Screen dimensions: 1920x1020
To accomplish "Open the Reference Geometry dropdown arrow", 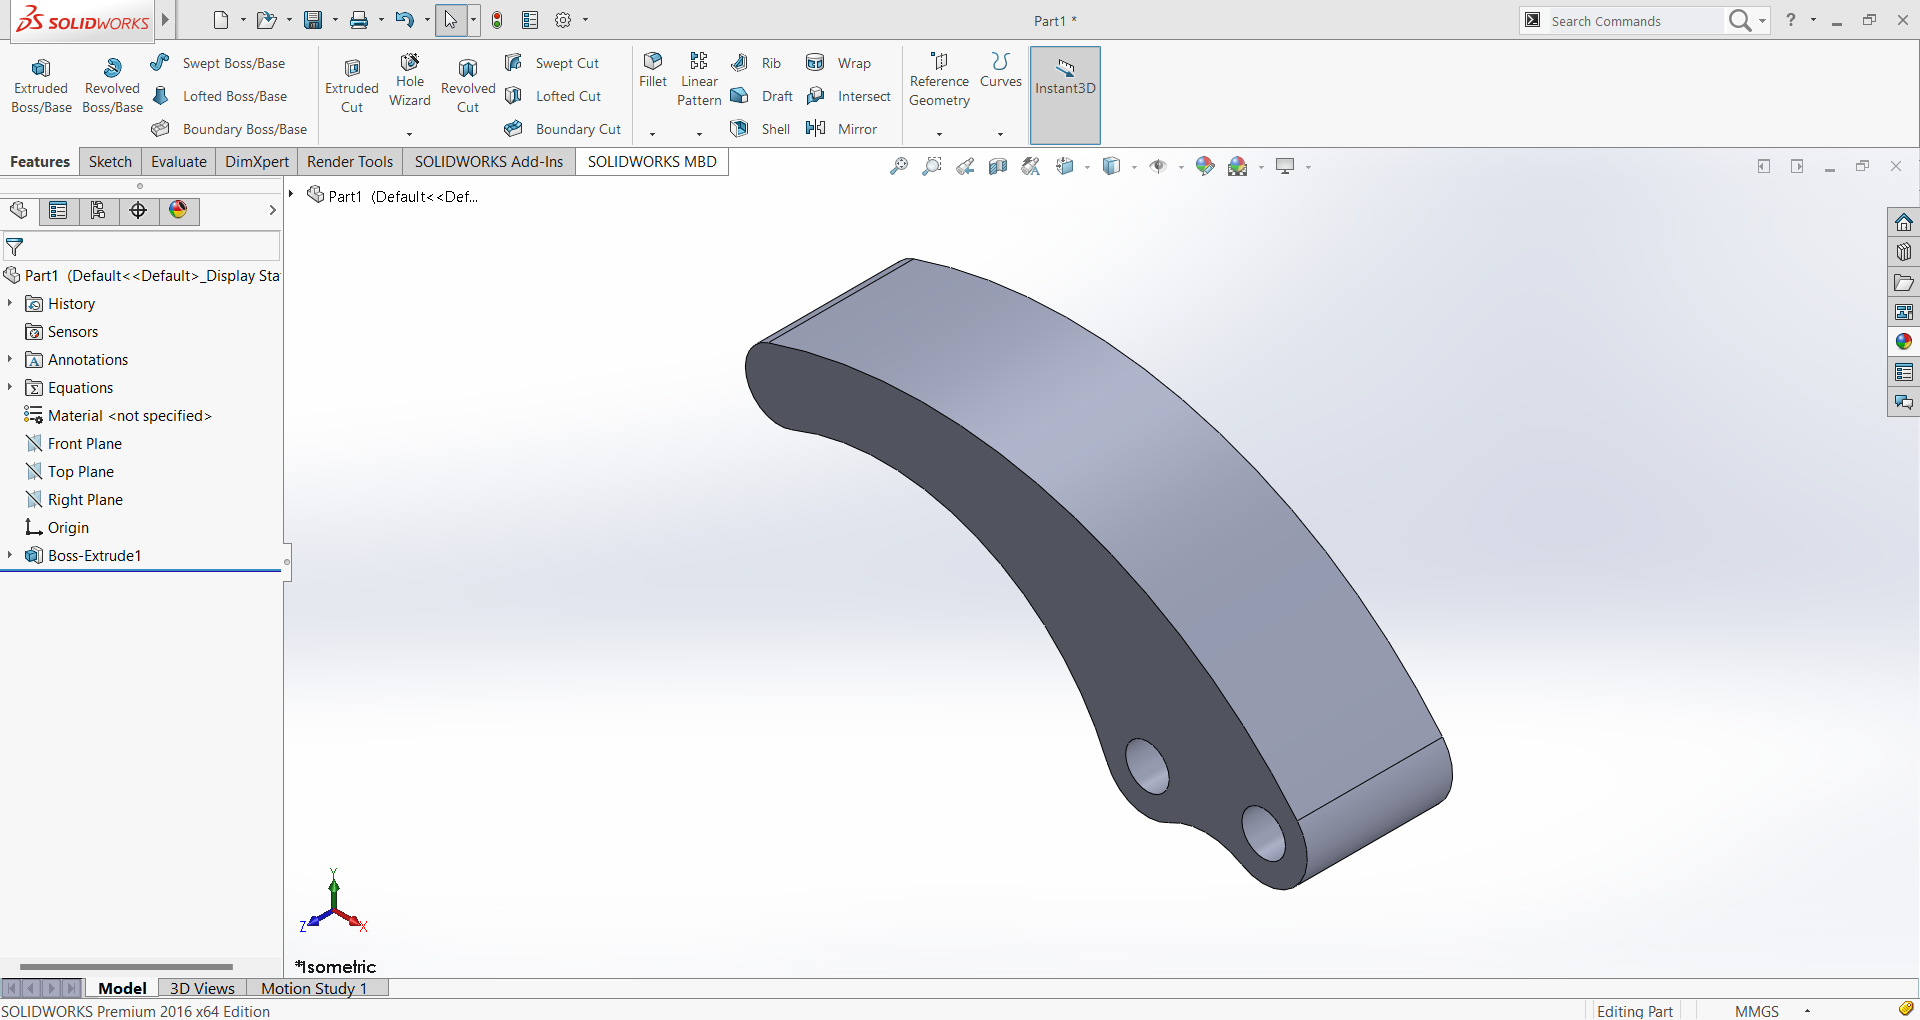I will [939, 133].
